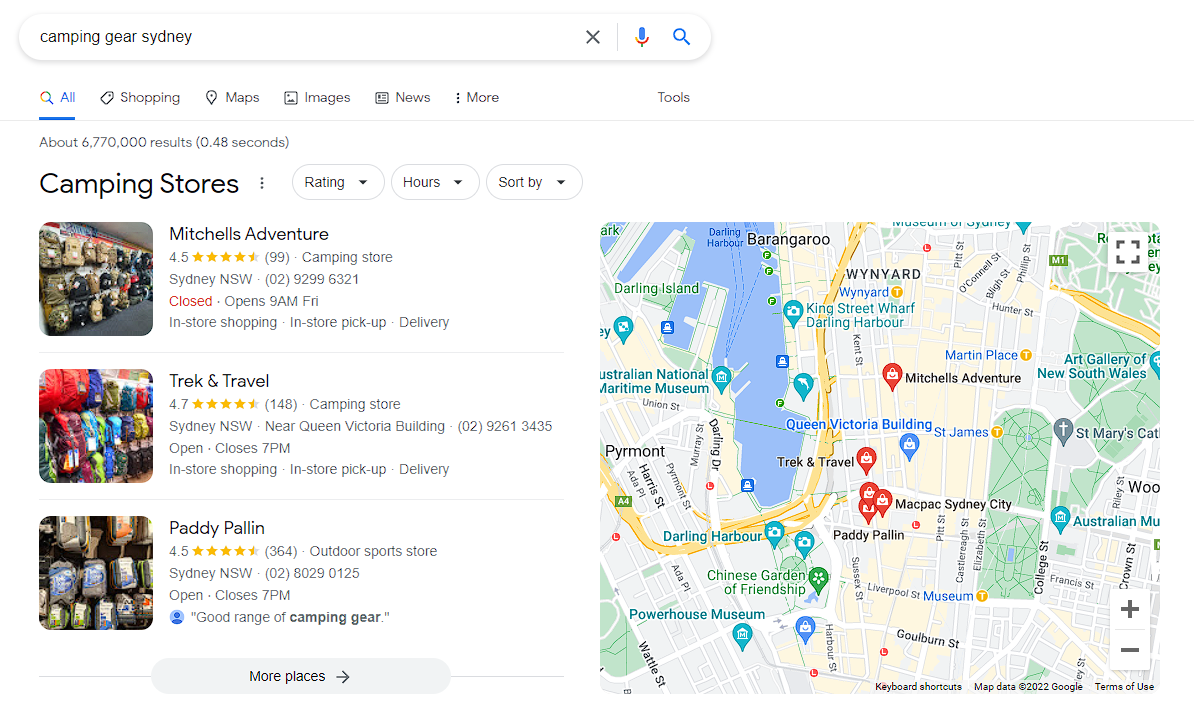Screen dimensions: 1194x708
Task: Zoom out with the map minus icon
Action: pyautogui.click(x=1129, y=649)
